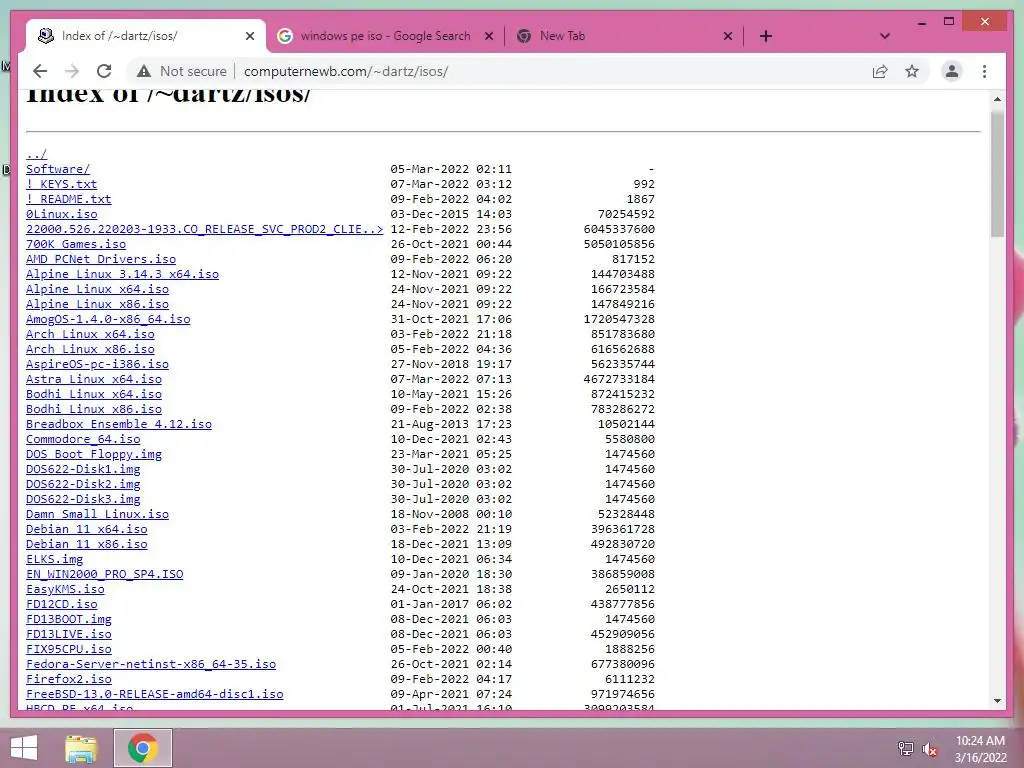Click the Chrome icon in the taskbar
The width and height of the screenshot is (1024, 768).
click(x=143, y=748)
